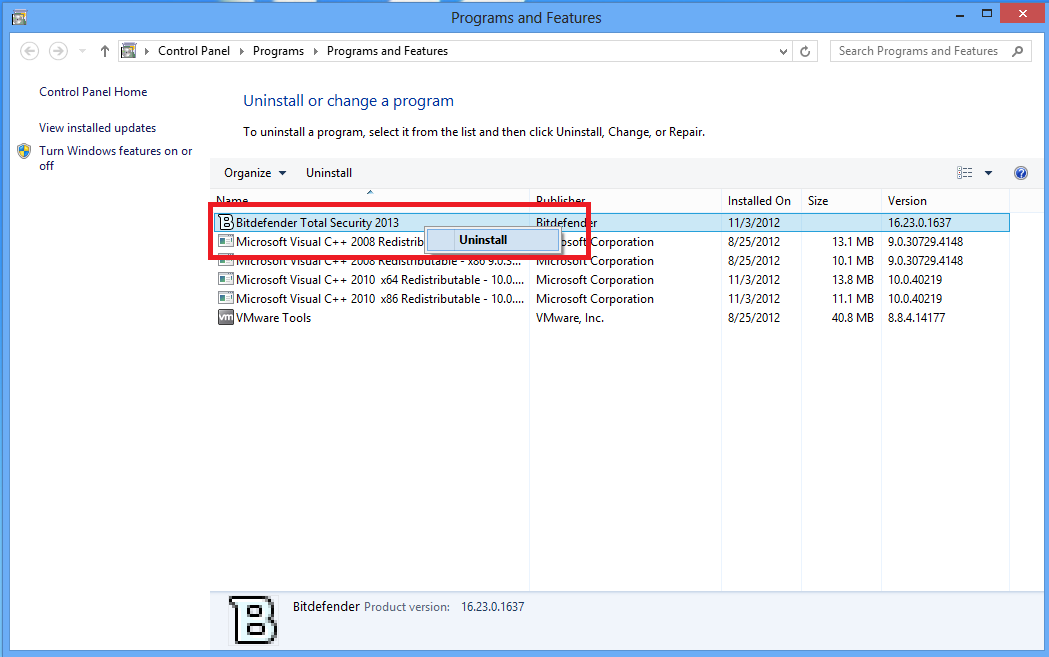Click icon of Visual C++ 2010 x86 row
This screenshot has height=657, width=1049.
[226, 298]
